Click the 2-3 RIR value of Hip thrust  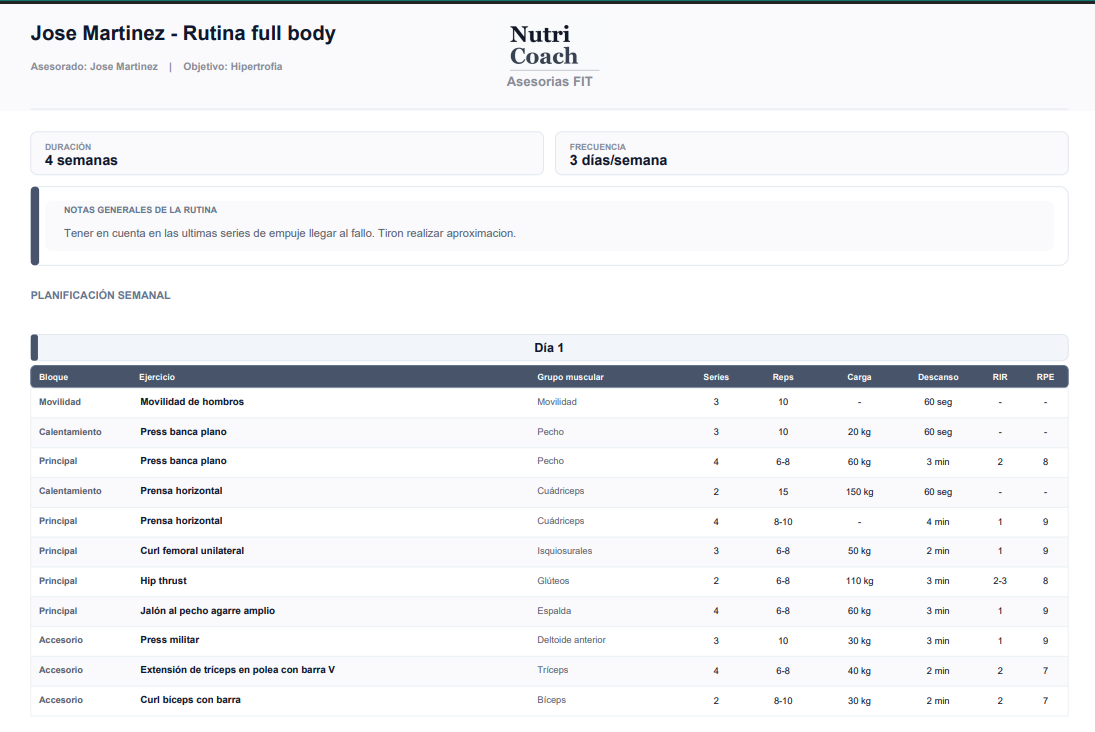point(1000,581)
